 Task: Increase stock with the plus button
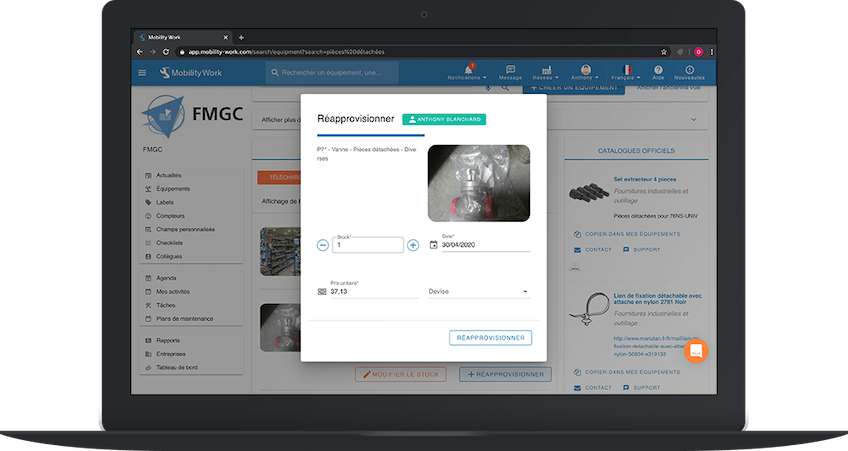pos(413,245)
